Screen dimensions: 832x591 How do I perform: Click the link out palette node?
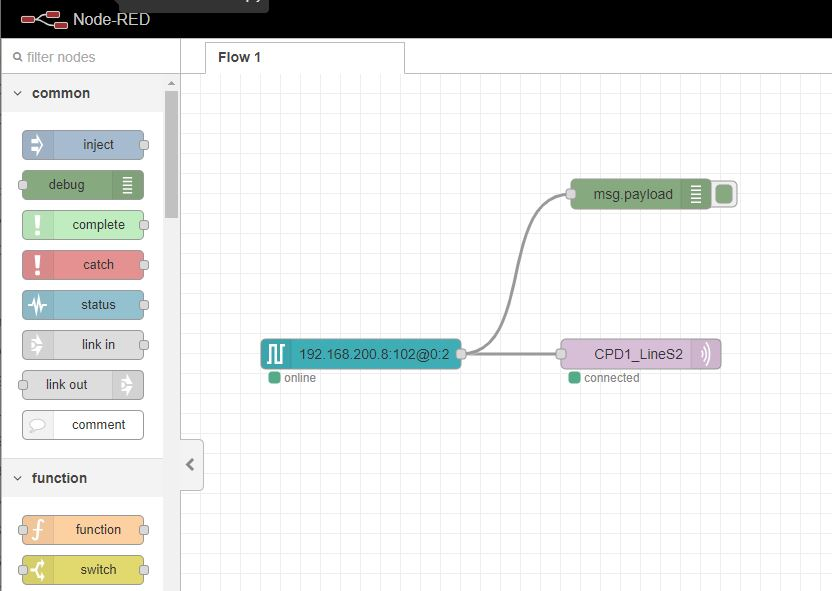(x=82, y=385)
